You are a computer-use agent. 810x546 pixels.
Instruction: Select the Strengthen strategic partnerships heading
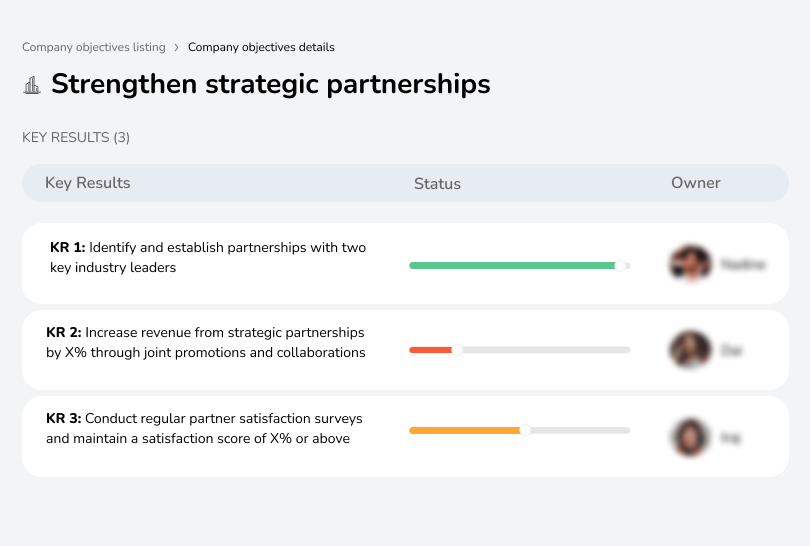click(271, 84)
